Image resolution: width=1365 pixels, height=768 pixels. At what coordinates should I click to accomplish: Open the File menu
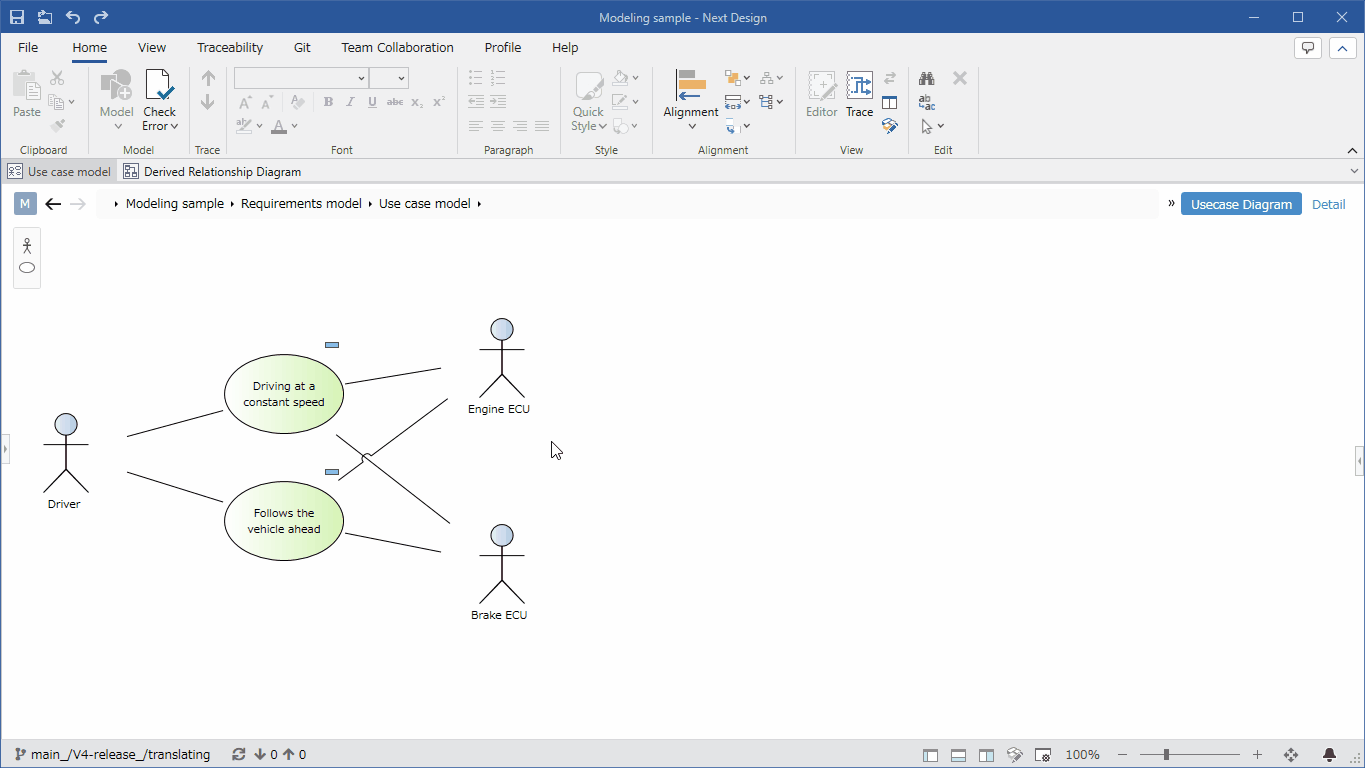coord(28,47)
